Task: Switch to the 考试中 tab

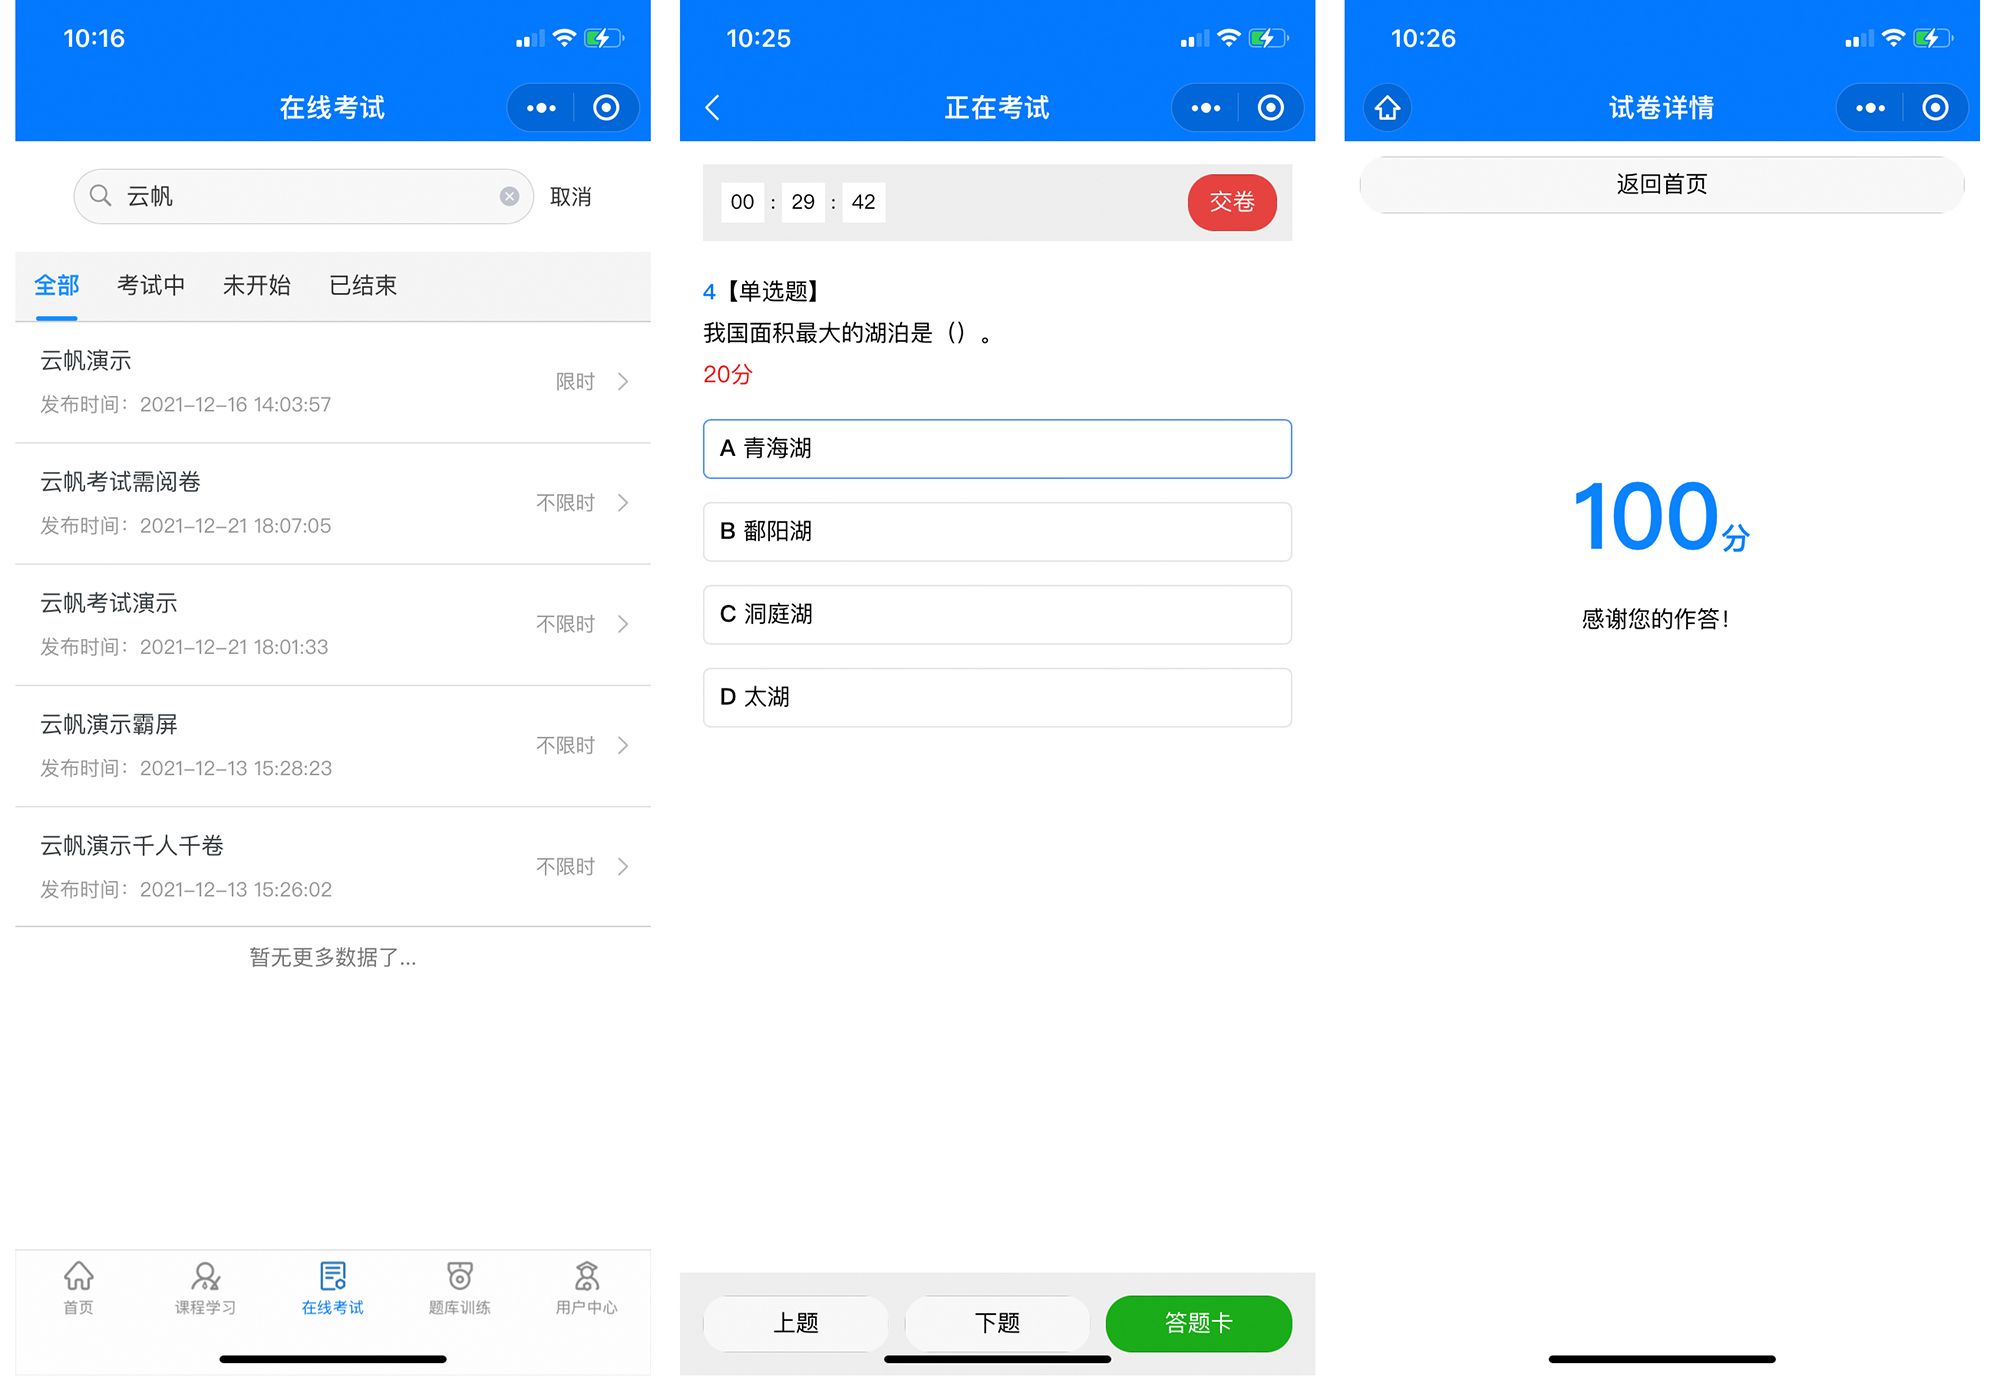Action: [x=151, y=286]
